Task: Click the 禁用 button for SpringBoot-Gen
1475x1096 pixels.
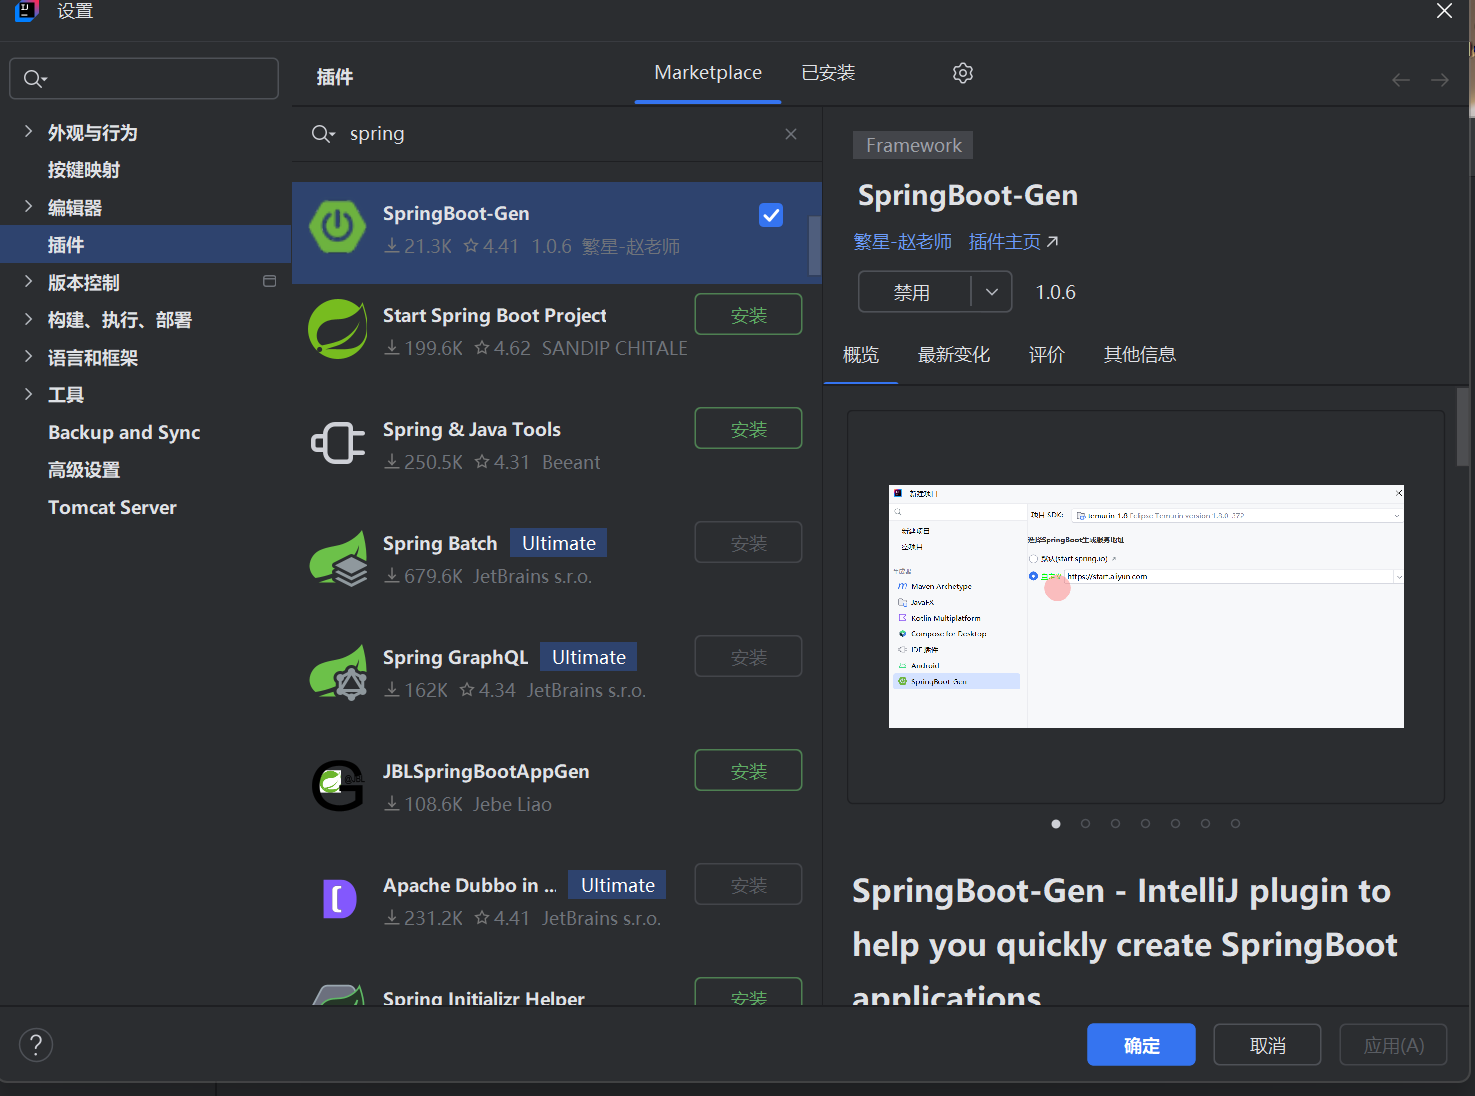Action: click(x=913, y=292)
